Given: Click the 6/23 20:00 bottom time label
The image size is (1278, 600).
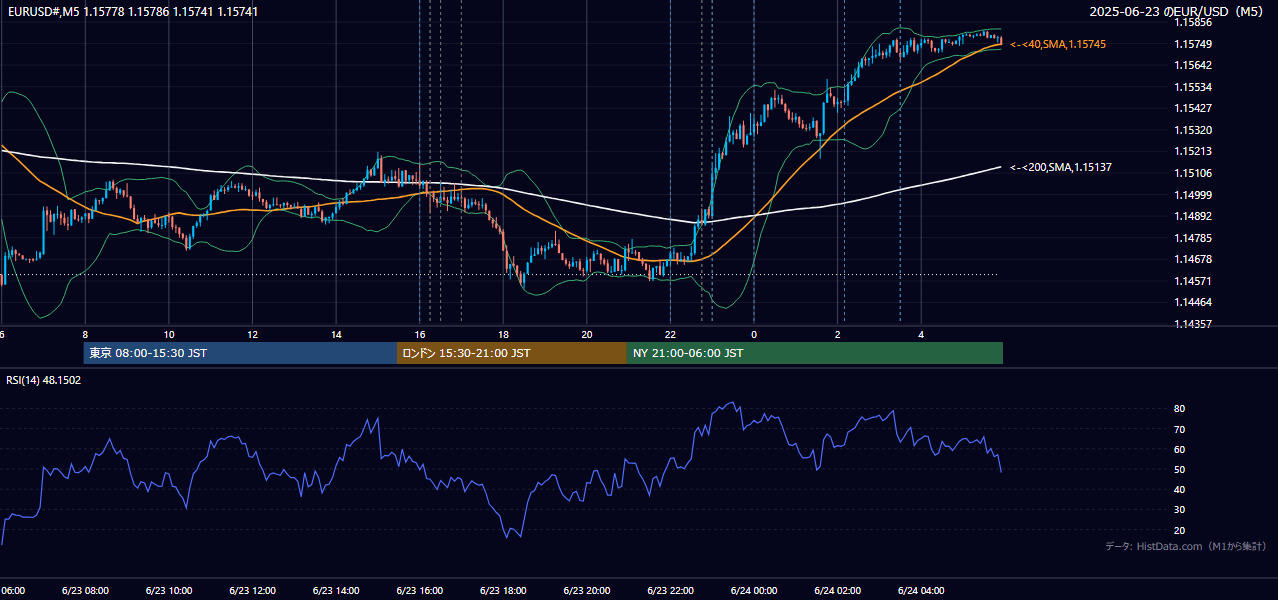Looking at the screenshot, I should (587, 591).
